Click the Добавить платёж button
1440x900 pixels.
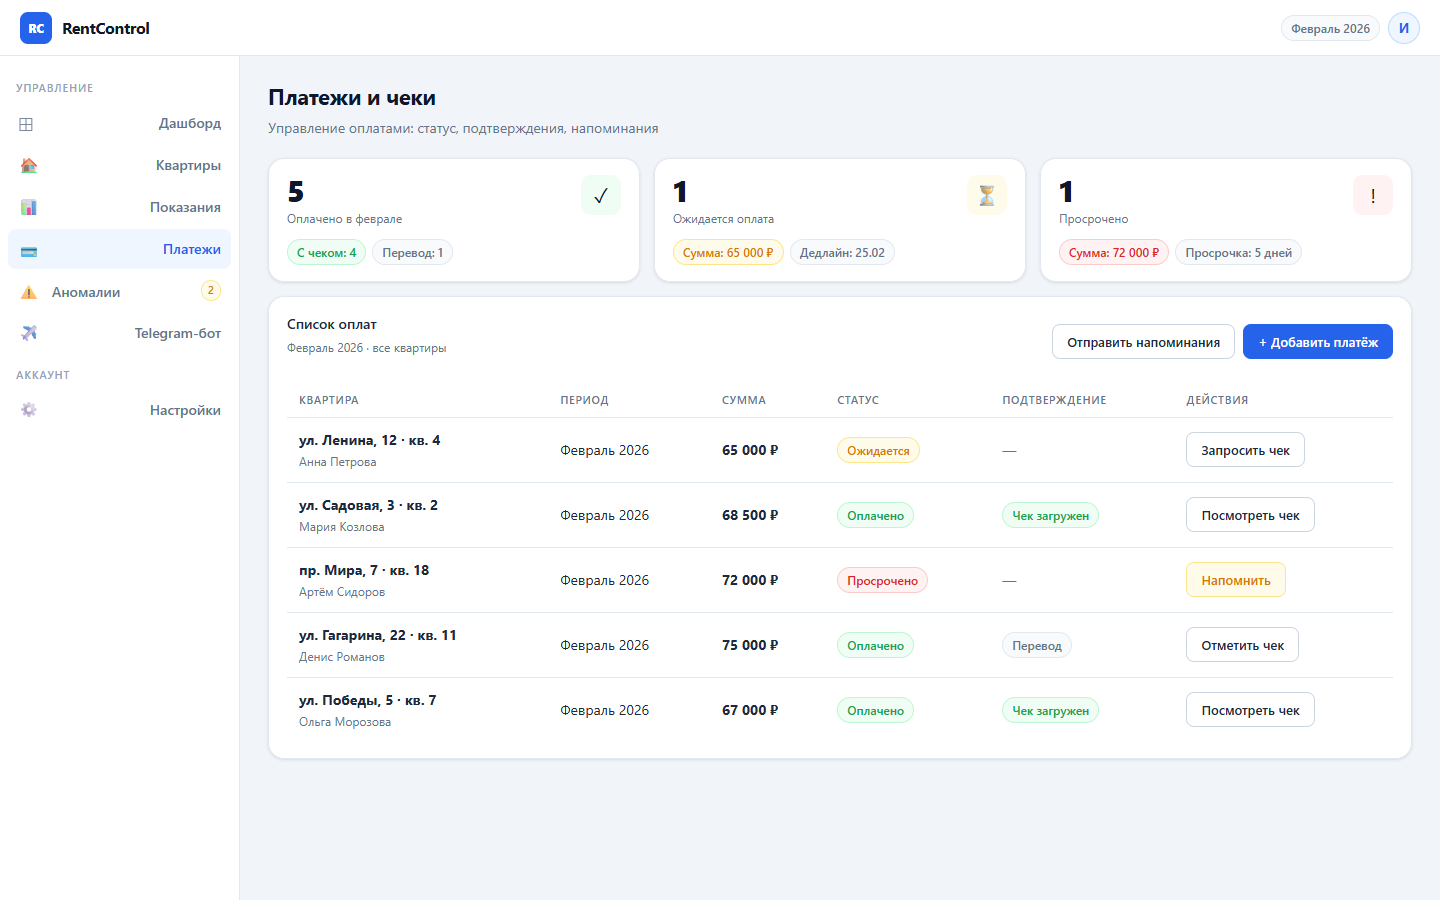click(1317, 342)
